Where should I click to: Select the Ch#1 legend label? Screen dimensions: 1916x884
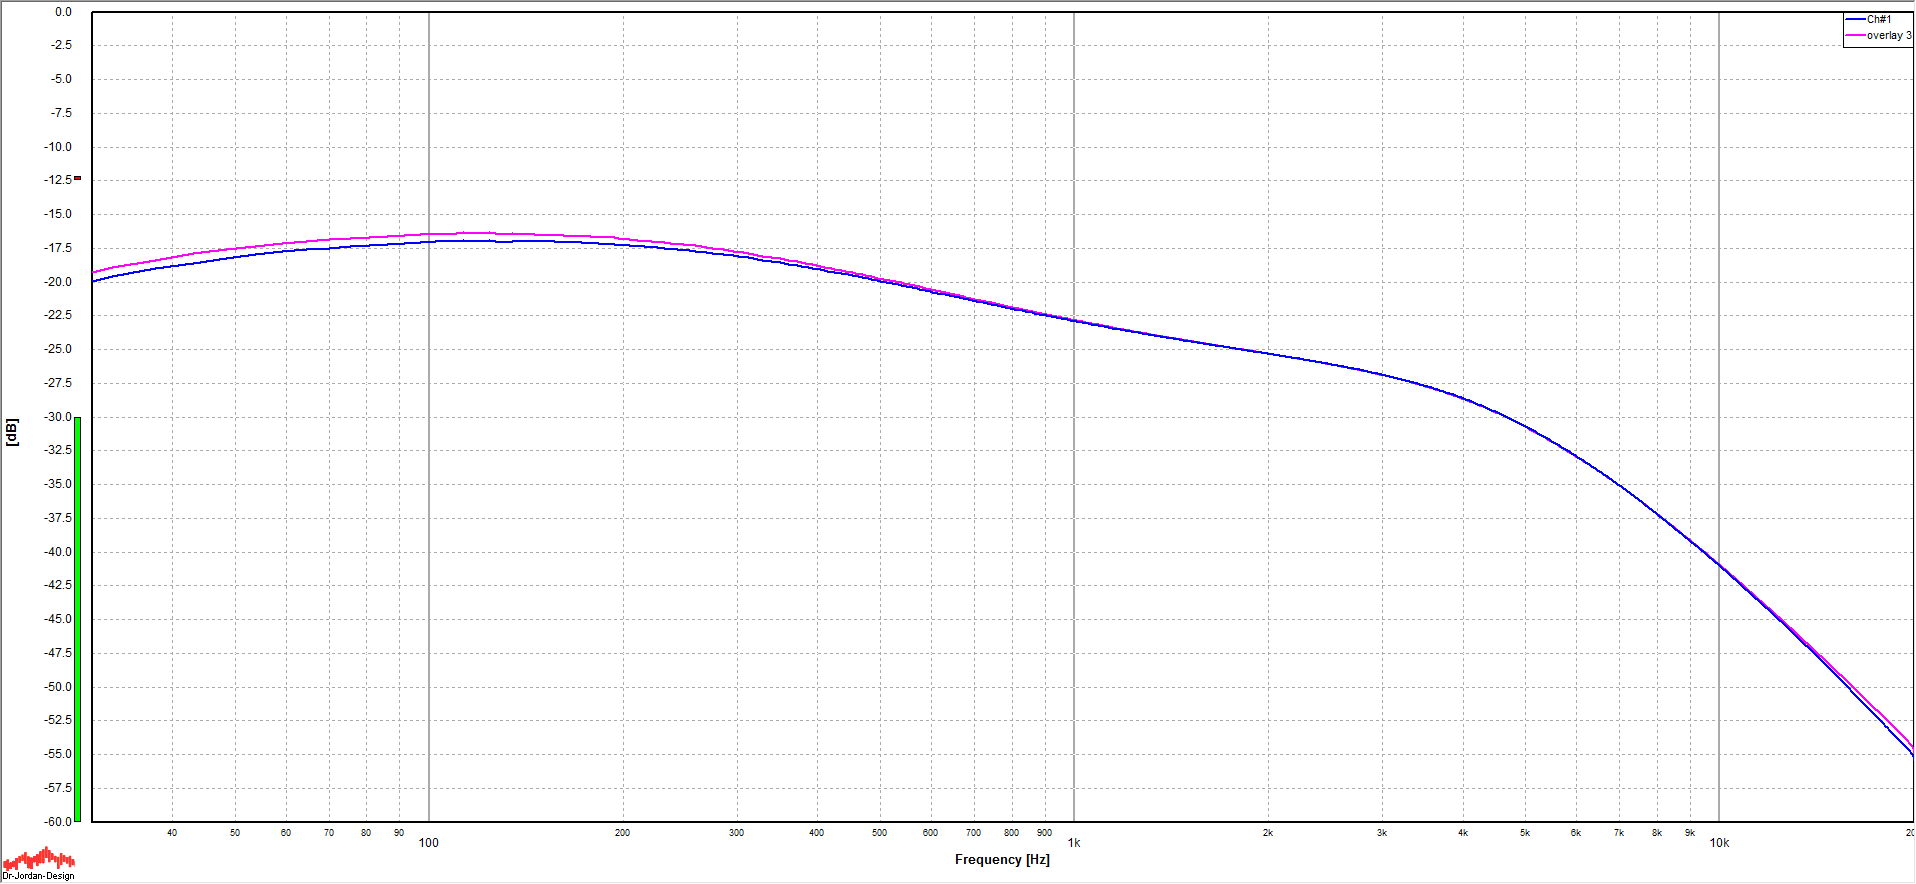click(1879, 20)
